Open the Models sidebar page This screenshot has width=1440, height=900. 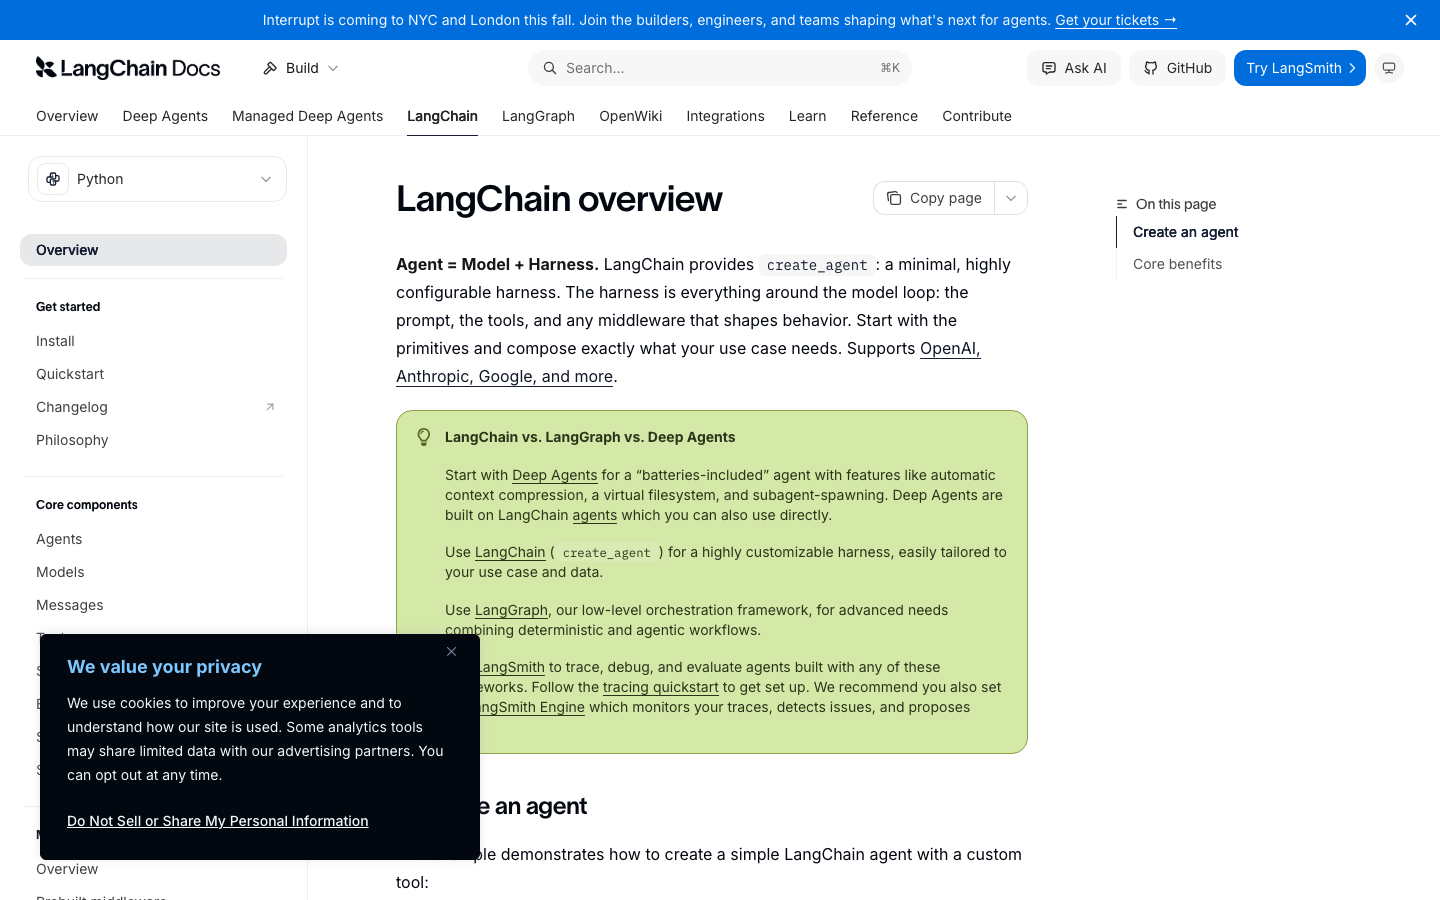pos(153,572)
